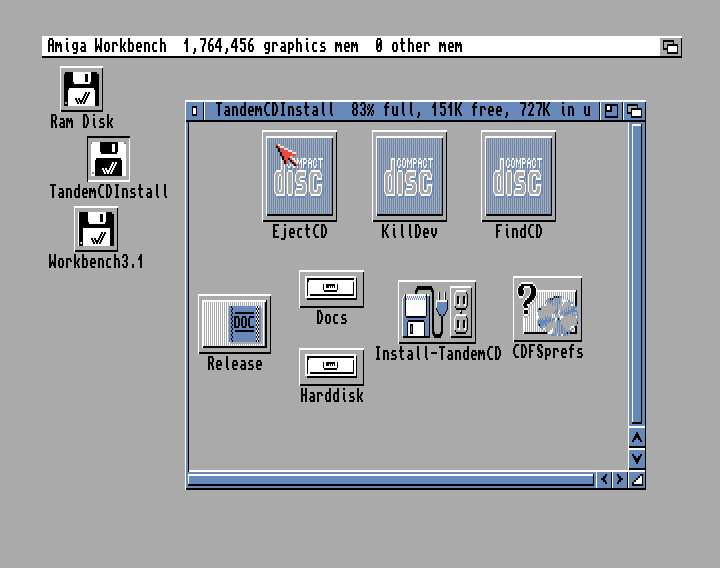
Task: Click the Install-TandemCD installer icon
Action: [437, 312]
